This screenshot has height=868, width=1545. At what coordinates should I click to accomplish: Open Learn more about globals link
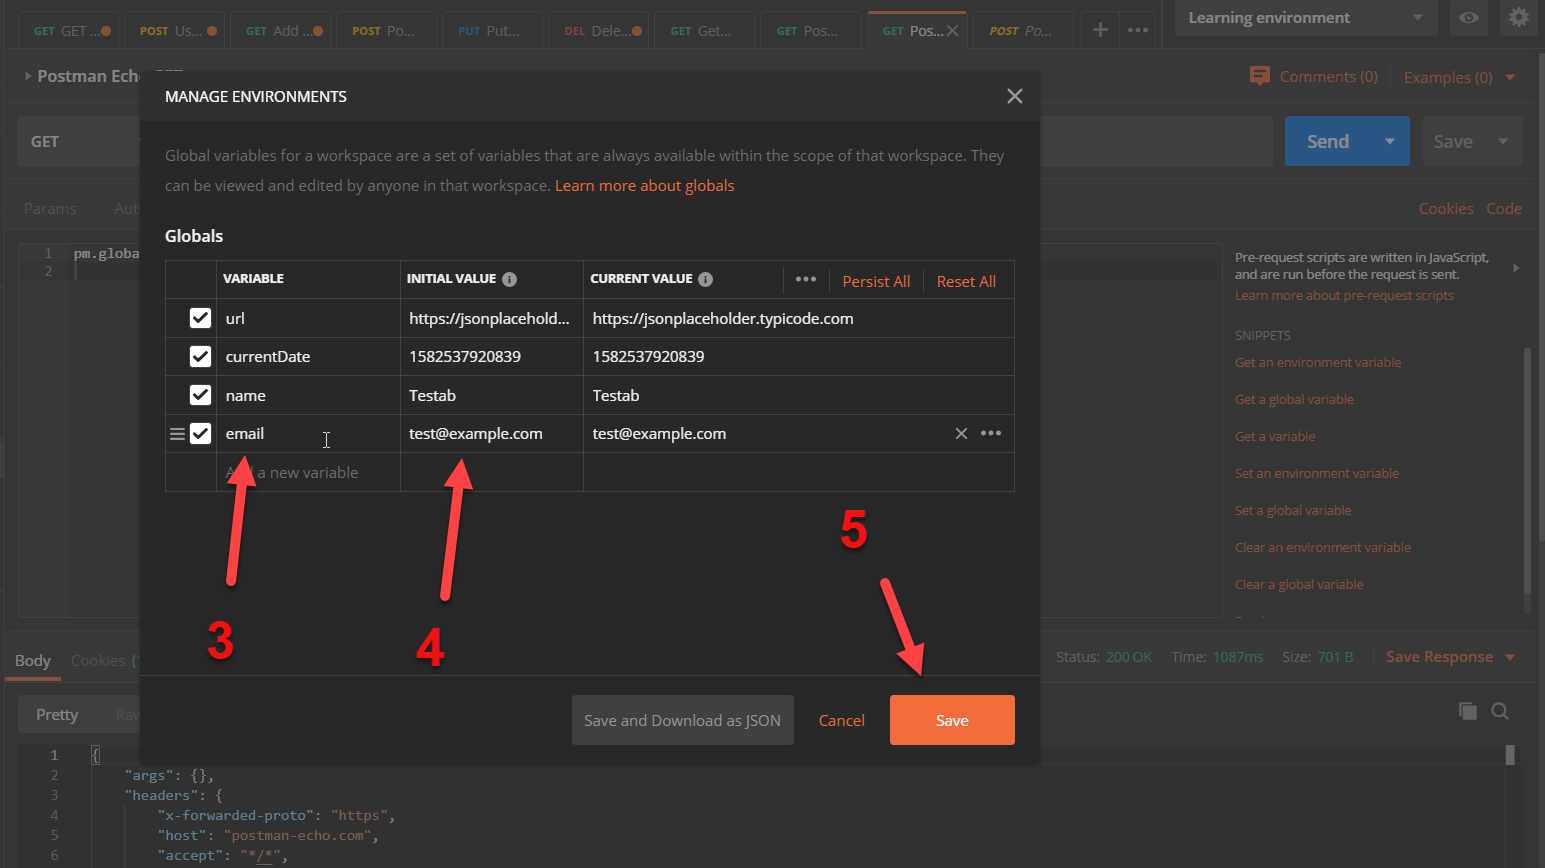point(645,185)
